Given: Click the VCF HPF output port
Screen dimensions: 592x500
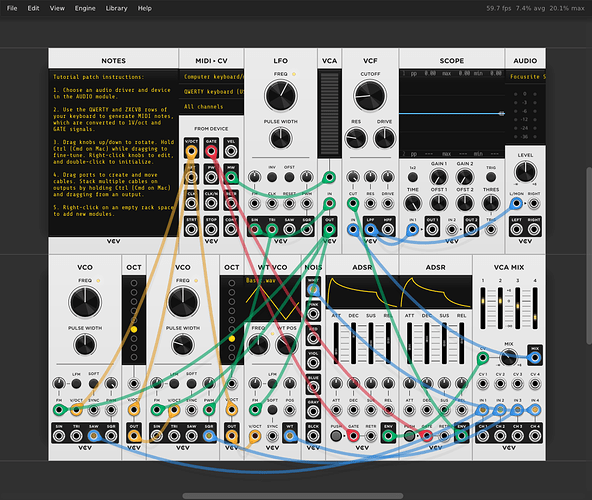Looking at the screenshot, I should (388, 229).
